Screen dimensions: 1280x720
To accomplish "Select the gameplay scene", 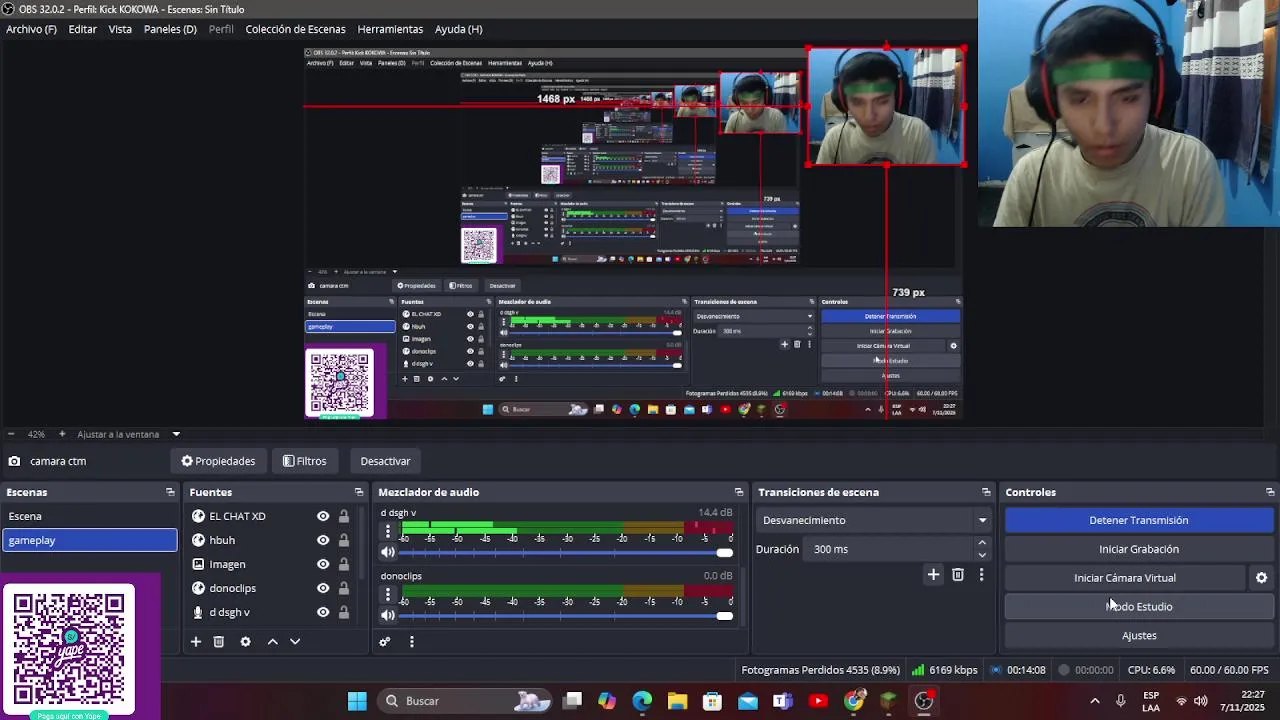I will click(x=89, y=540).
